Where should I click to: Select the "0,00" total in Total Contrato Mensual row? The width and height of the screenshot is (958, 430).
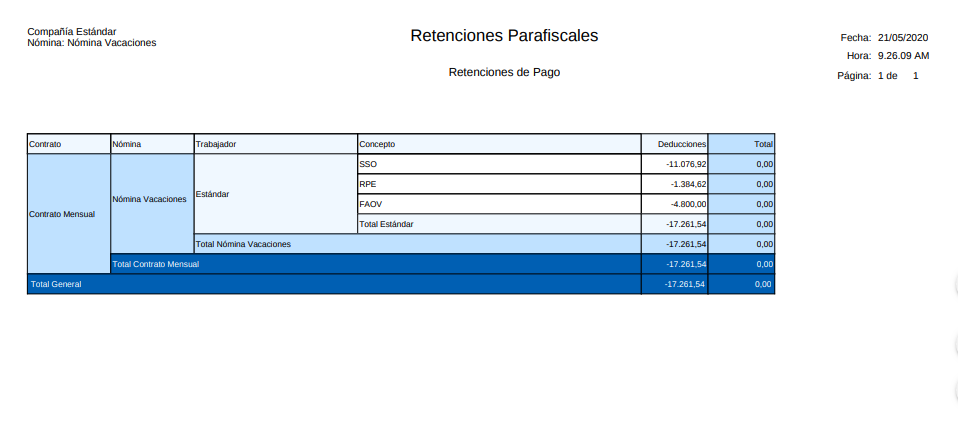(x=742, y=264)
